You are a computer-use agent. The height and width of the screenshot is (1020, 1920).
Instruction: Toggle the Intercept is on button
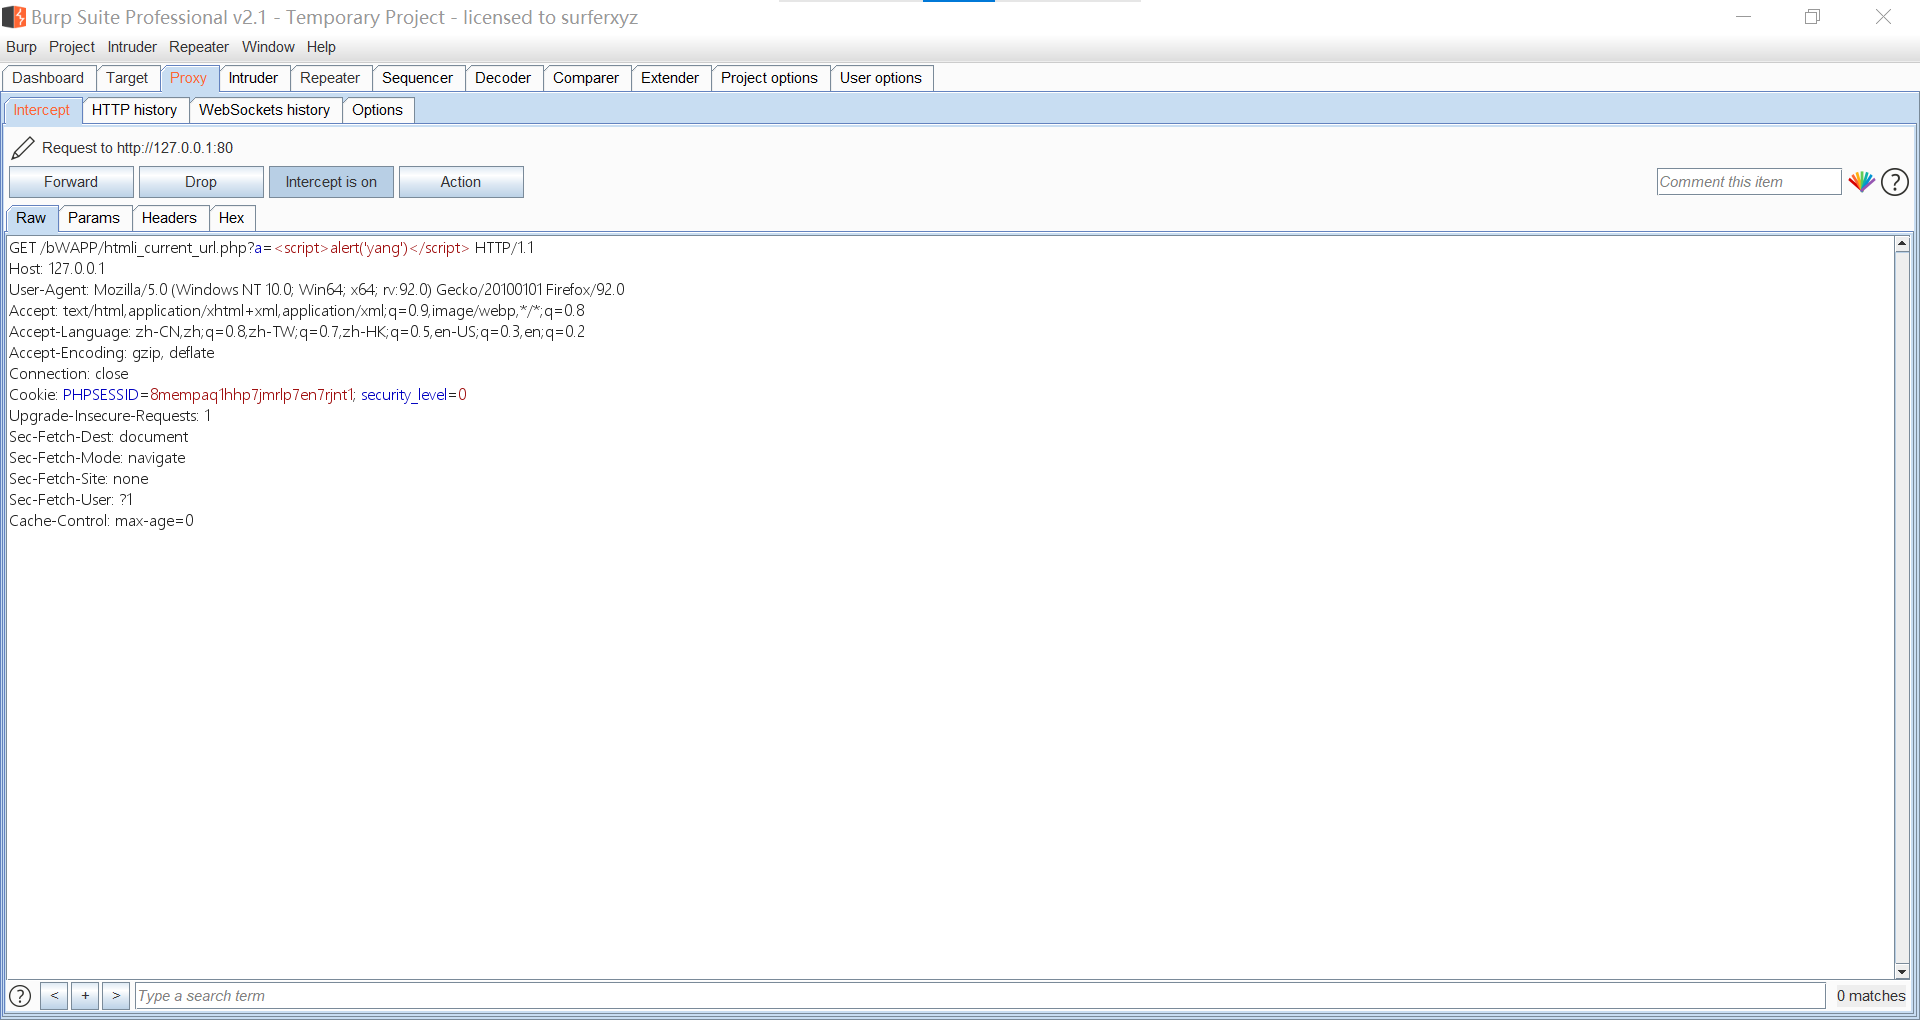(x=331, y=182)
